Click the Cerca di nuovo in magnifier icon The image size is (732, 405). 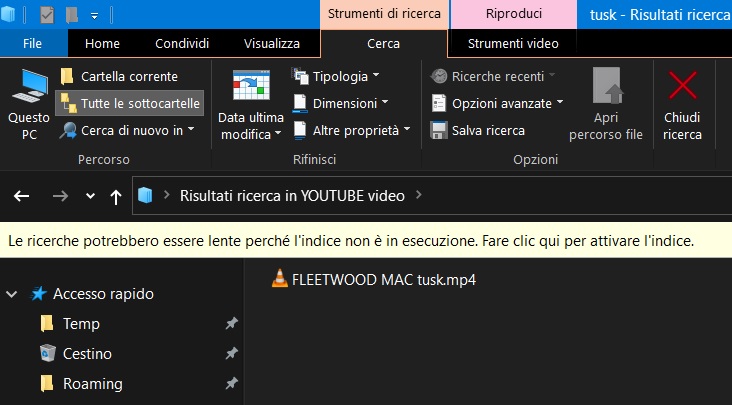coord(68,131)
